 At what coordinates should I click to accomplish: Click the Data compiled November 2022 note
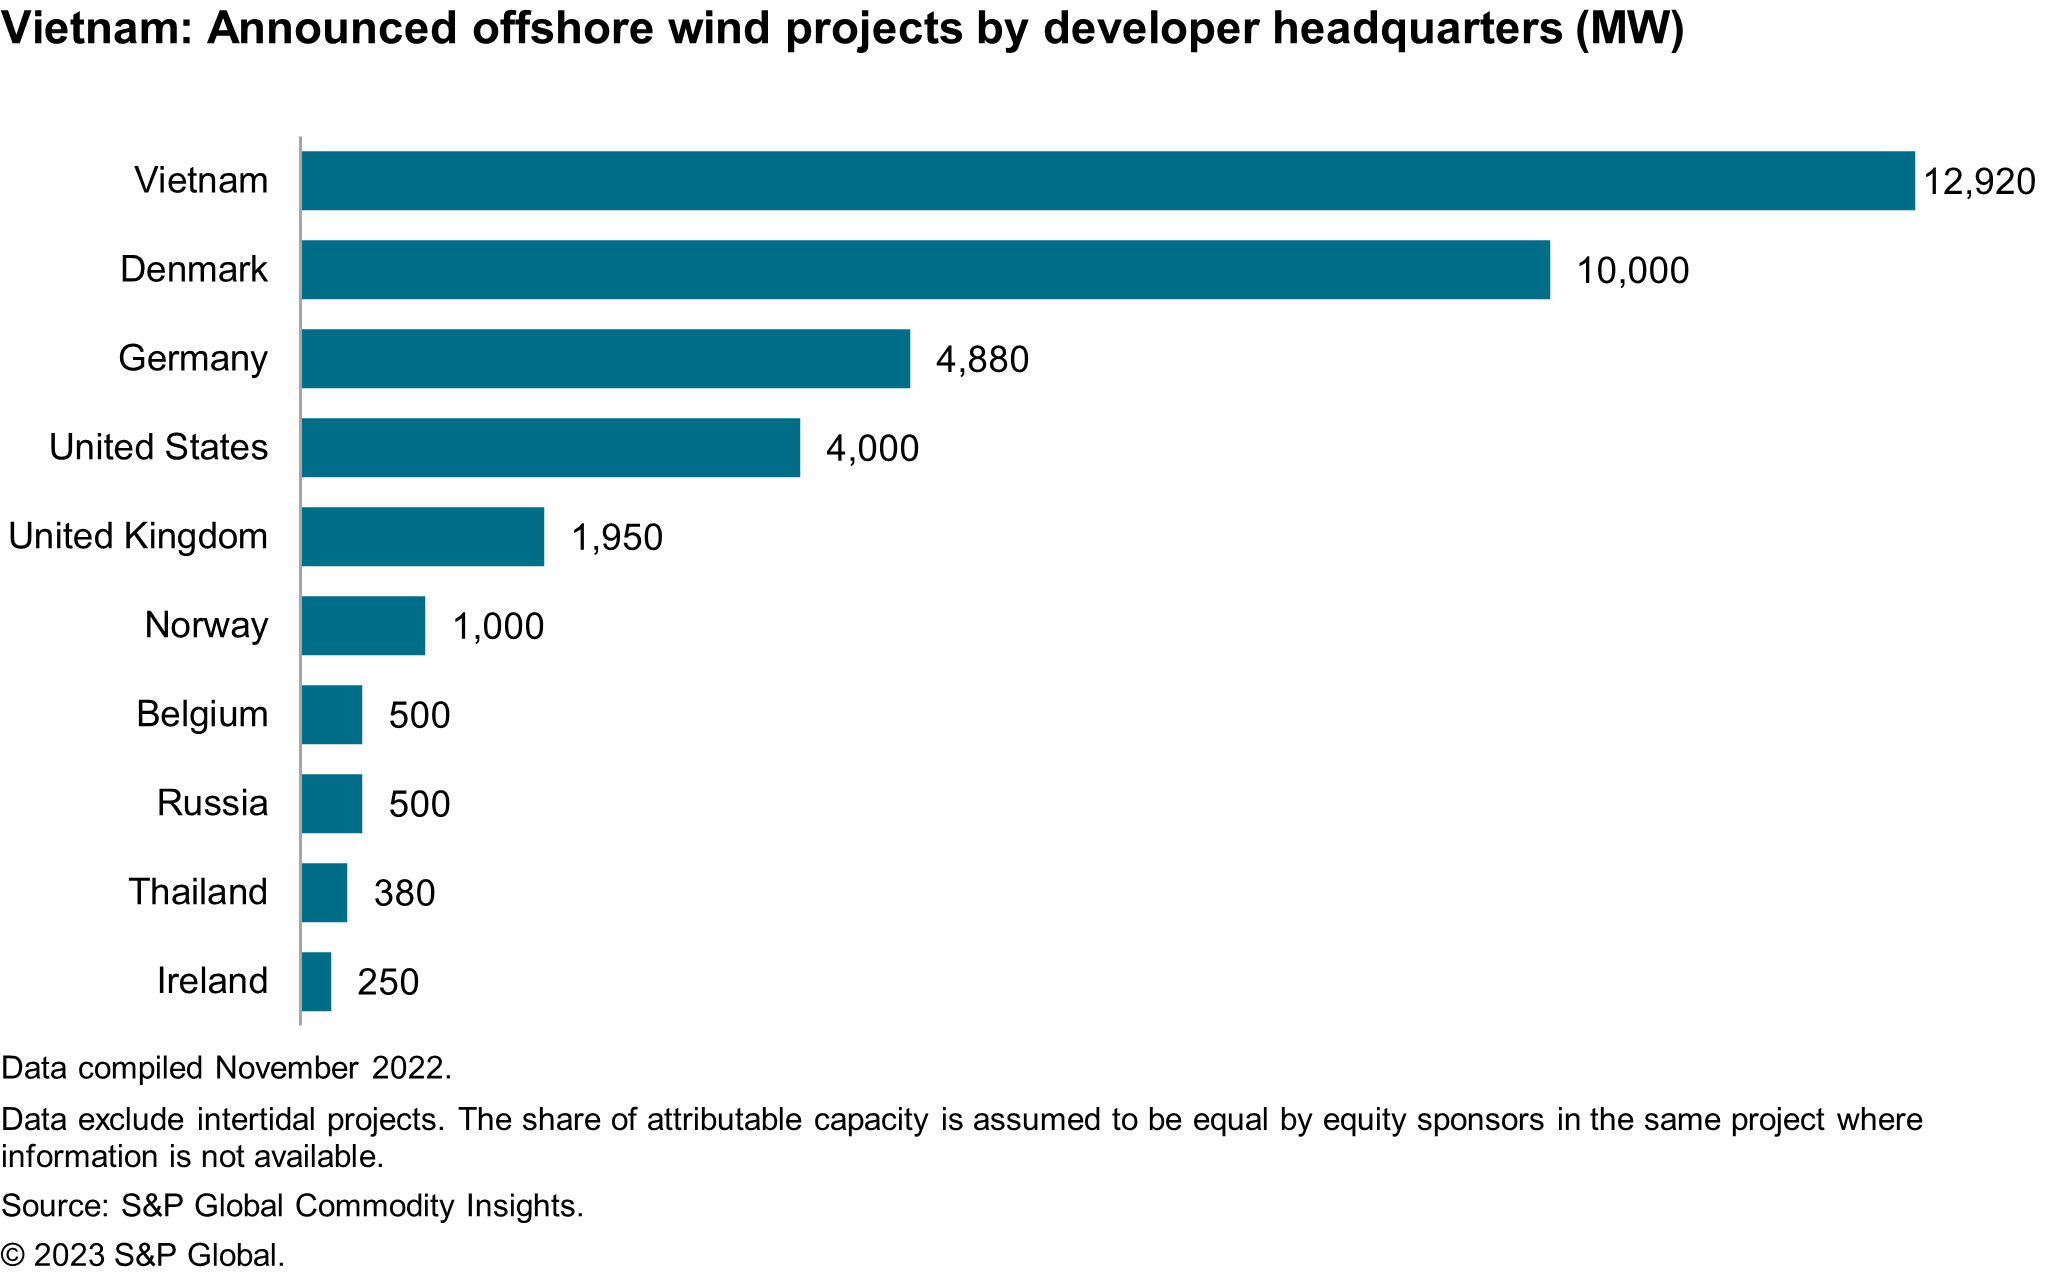tap(226, 1068)
